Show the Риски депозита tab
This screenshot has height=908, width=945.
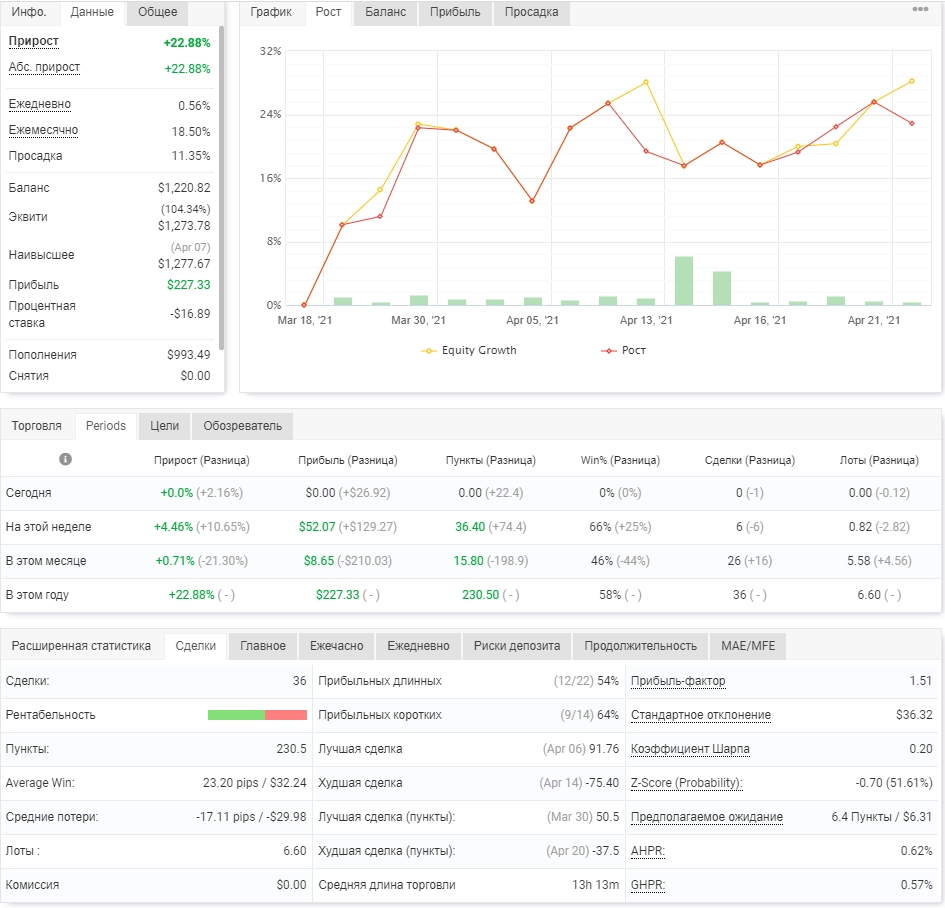click(x=516, y=646)
